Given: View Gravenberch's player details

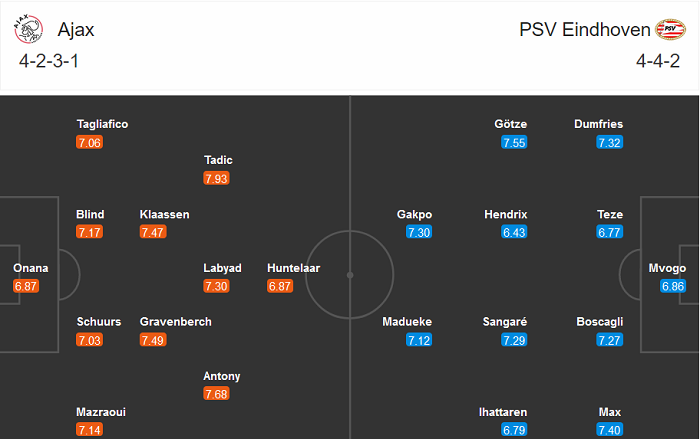Looking at the screenshot, I should tap(176, 322).
